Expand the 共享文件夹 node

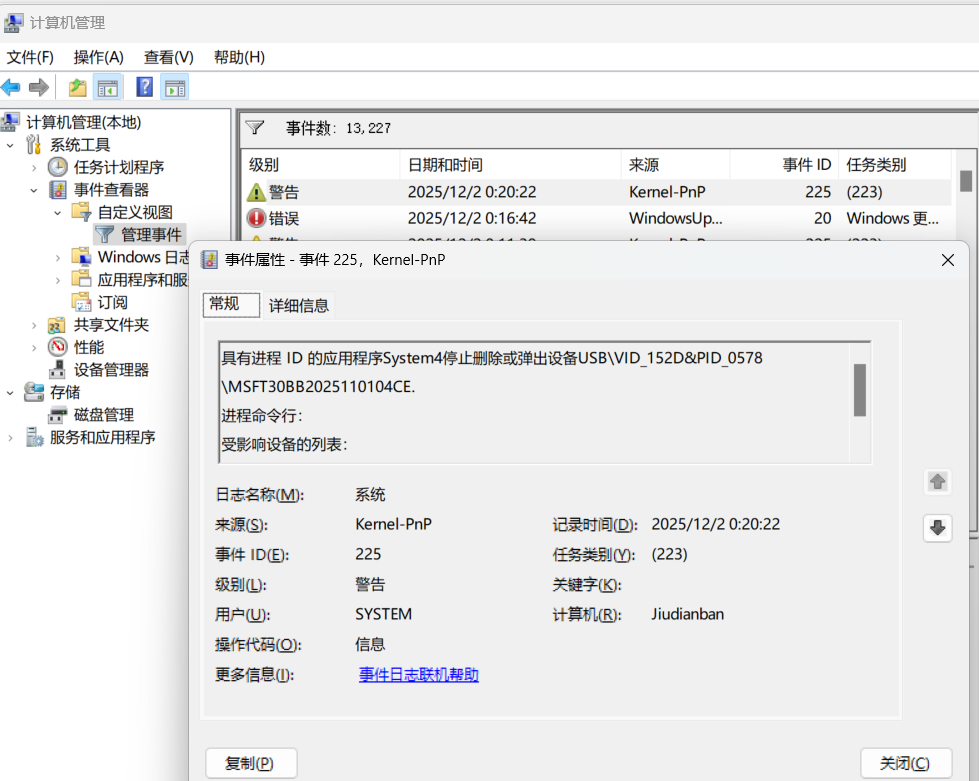pyautogui.click(x=34, y=325)
